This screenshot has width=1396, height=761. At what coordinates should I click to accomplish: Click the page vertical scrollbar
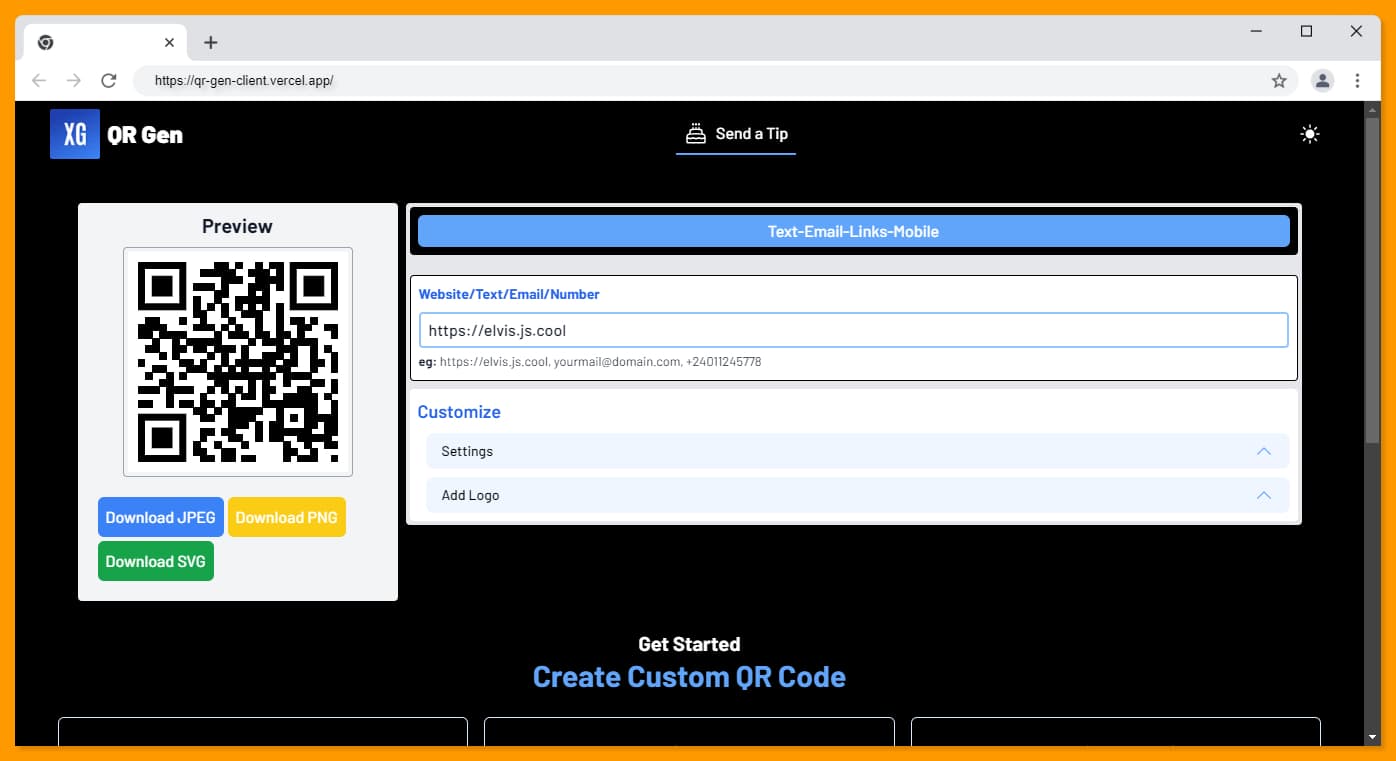[1372, 280]
